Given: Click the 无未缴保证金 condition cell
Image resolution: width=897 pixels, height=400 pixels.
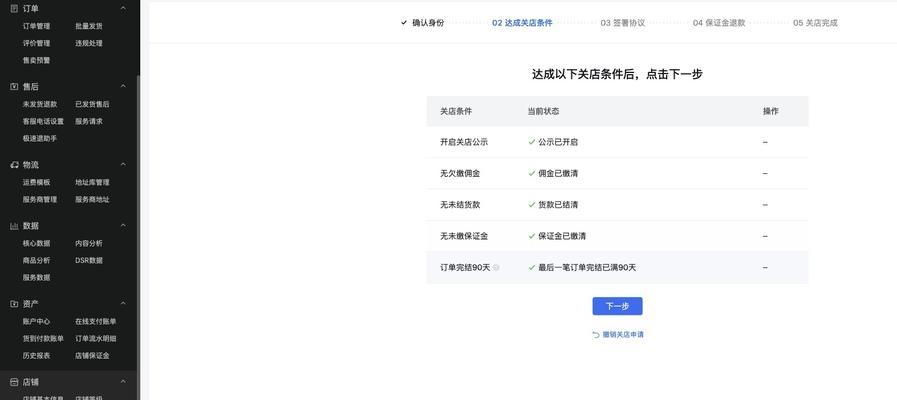Looking at the screenshot, I should [464, 236].
